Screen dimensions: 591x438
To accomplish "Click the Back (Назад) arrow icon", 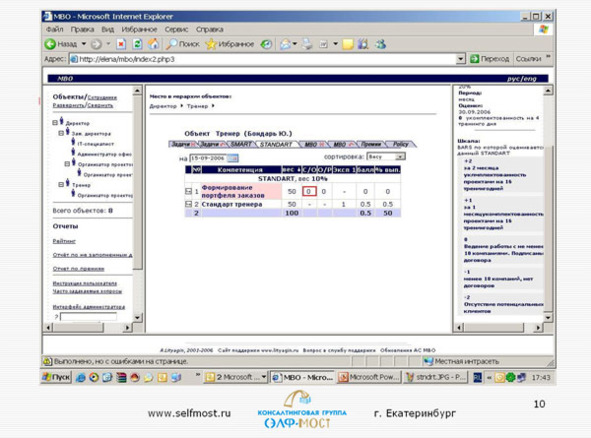I will (x=50, y=44).
